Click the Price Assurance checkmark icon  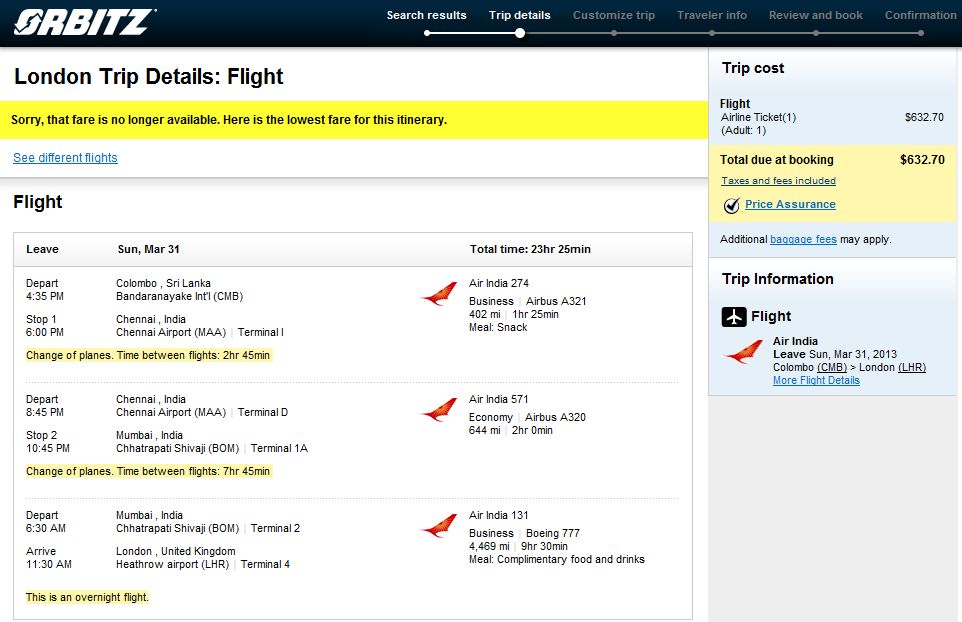[731, 205]
